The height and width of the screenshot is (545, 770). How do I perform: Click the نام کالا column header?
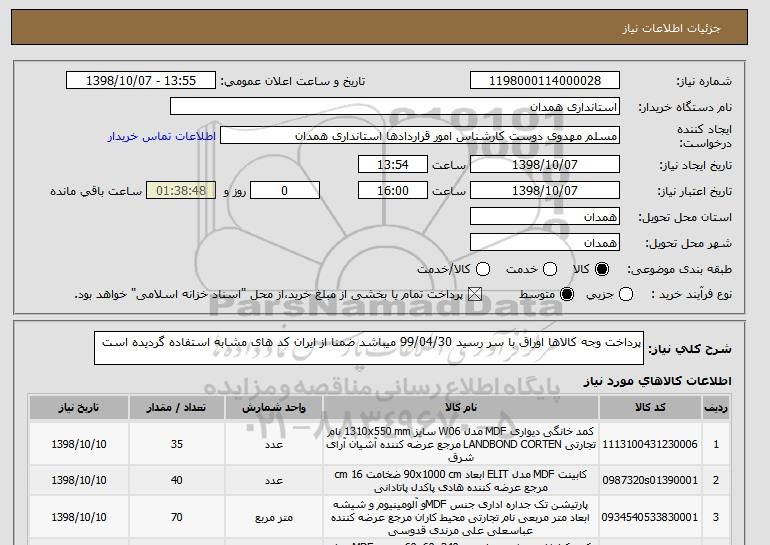[461, 408]
